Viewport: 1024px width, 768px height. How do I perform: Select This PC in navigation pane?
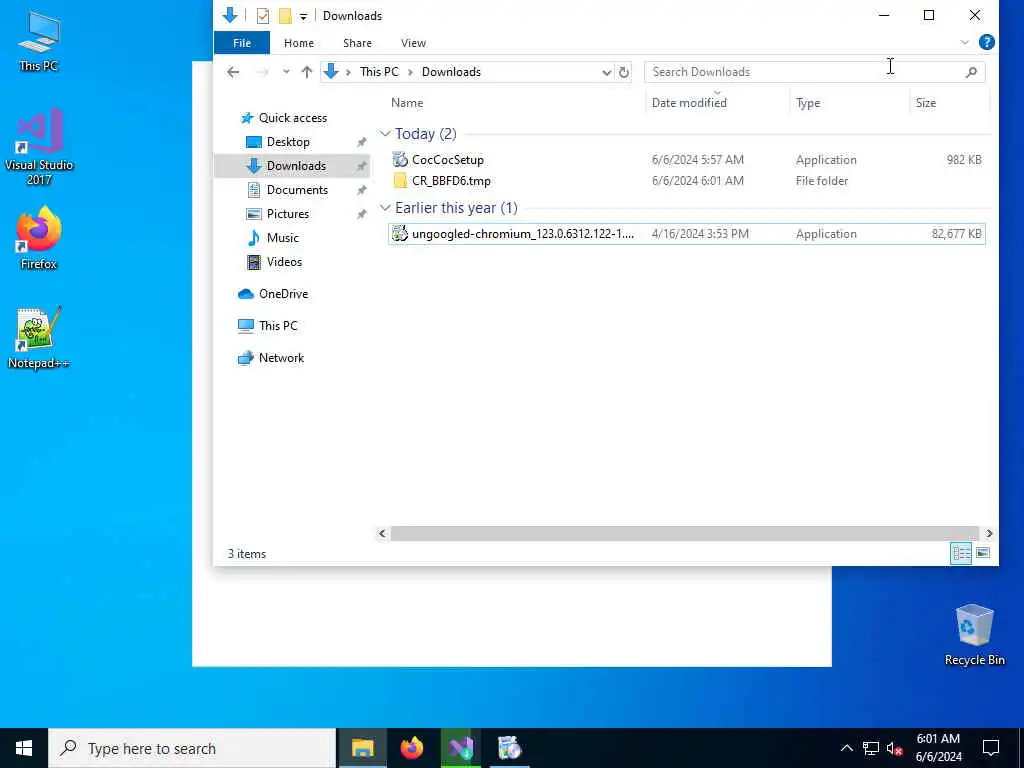coord(278,326)
